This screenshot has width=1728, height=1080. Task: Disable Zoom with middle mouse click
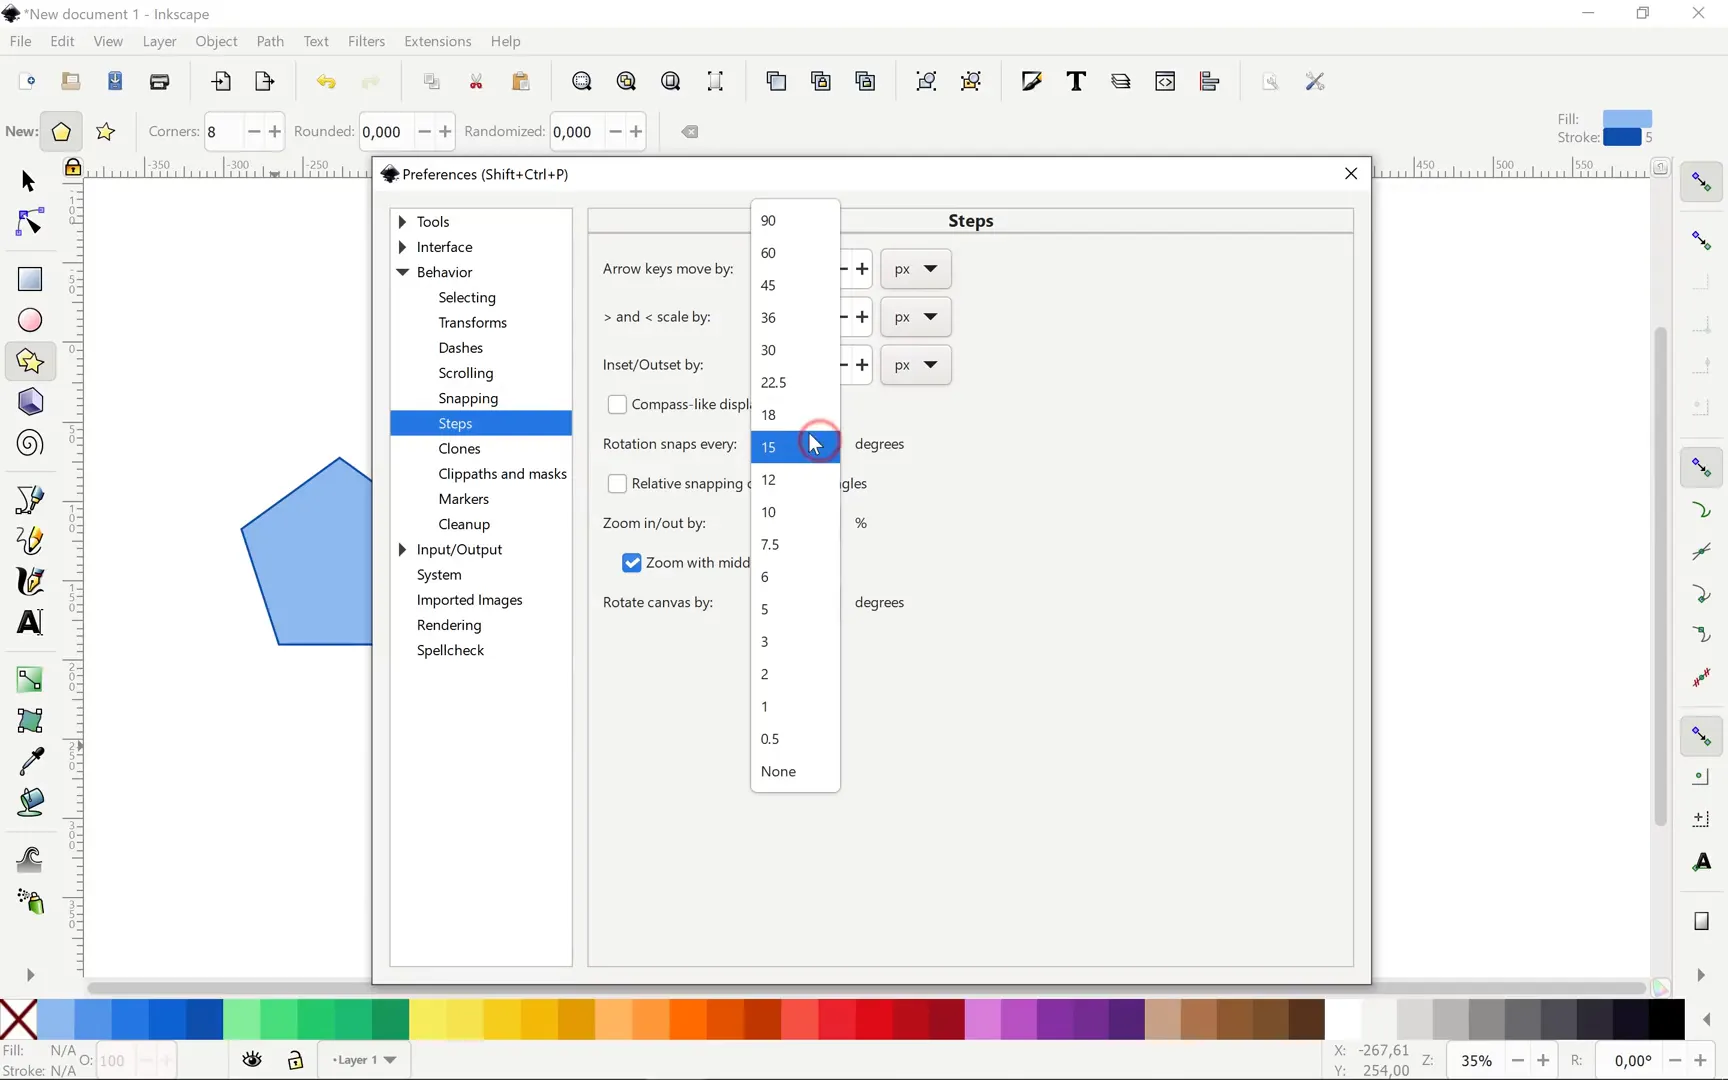630,562
